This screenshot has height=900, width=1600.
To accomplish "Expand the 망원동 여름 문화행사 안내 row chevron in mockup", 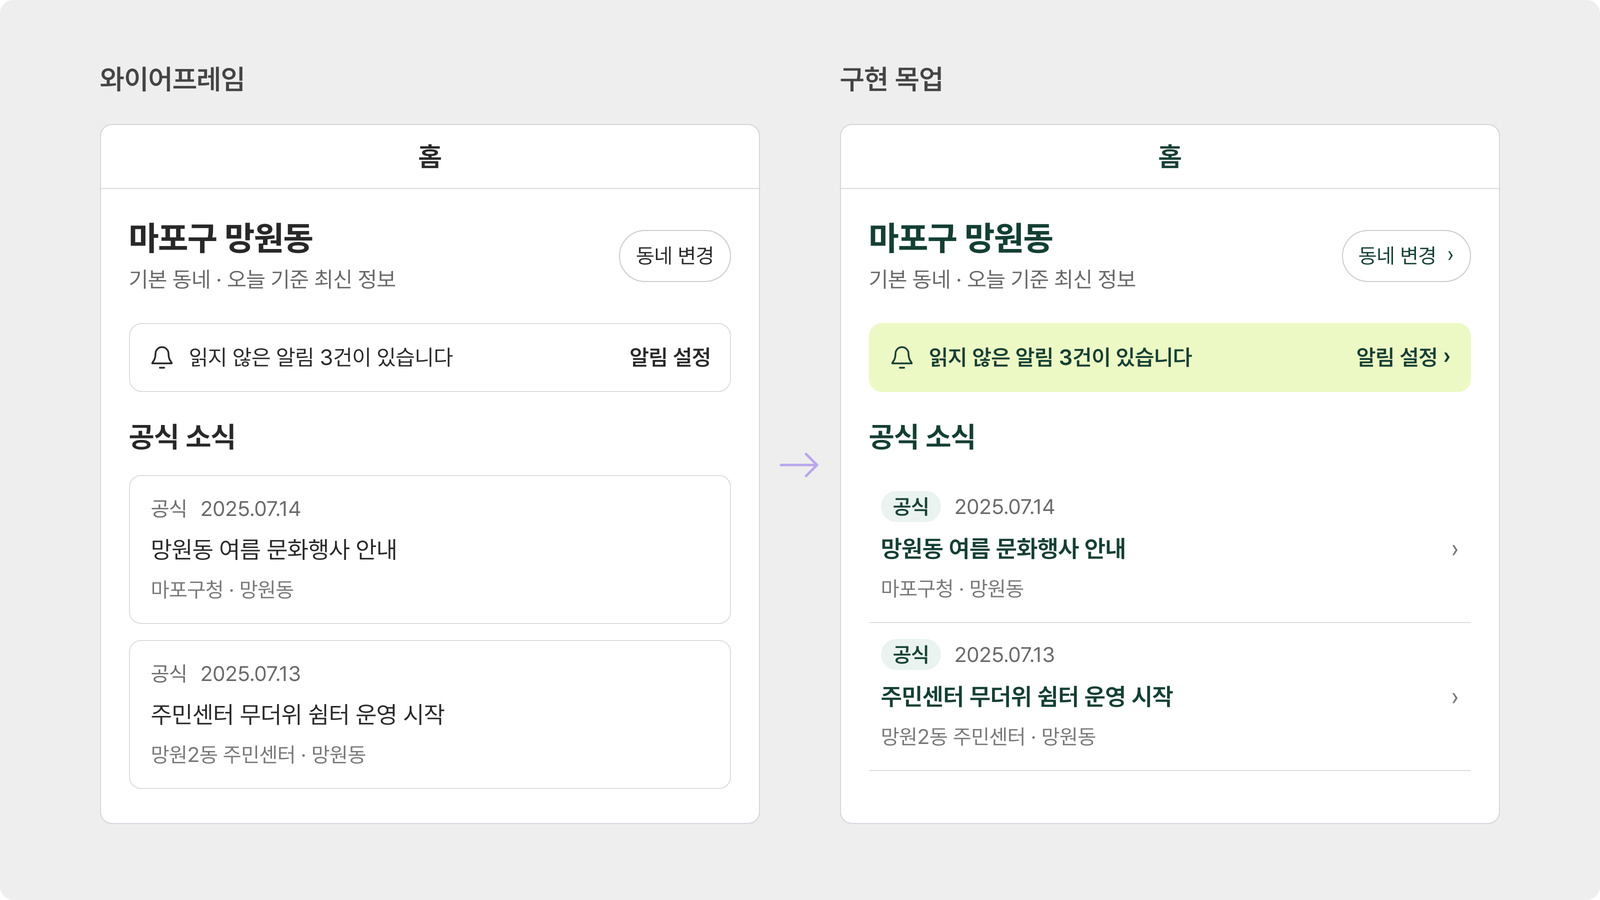I will [x=1455, y=549].
